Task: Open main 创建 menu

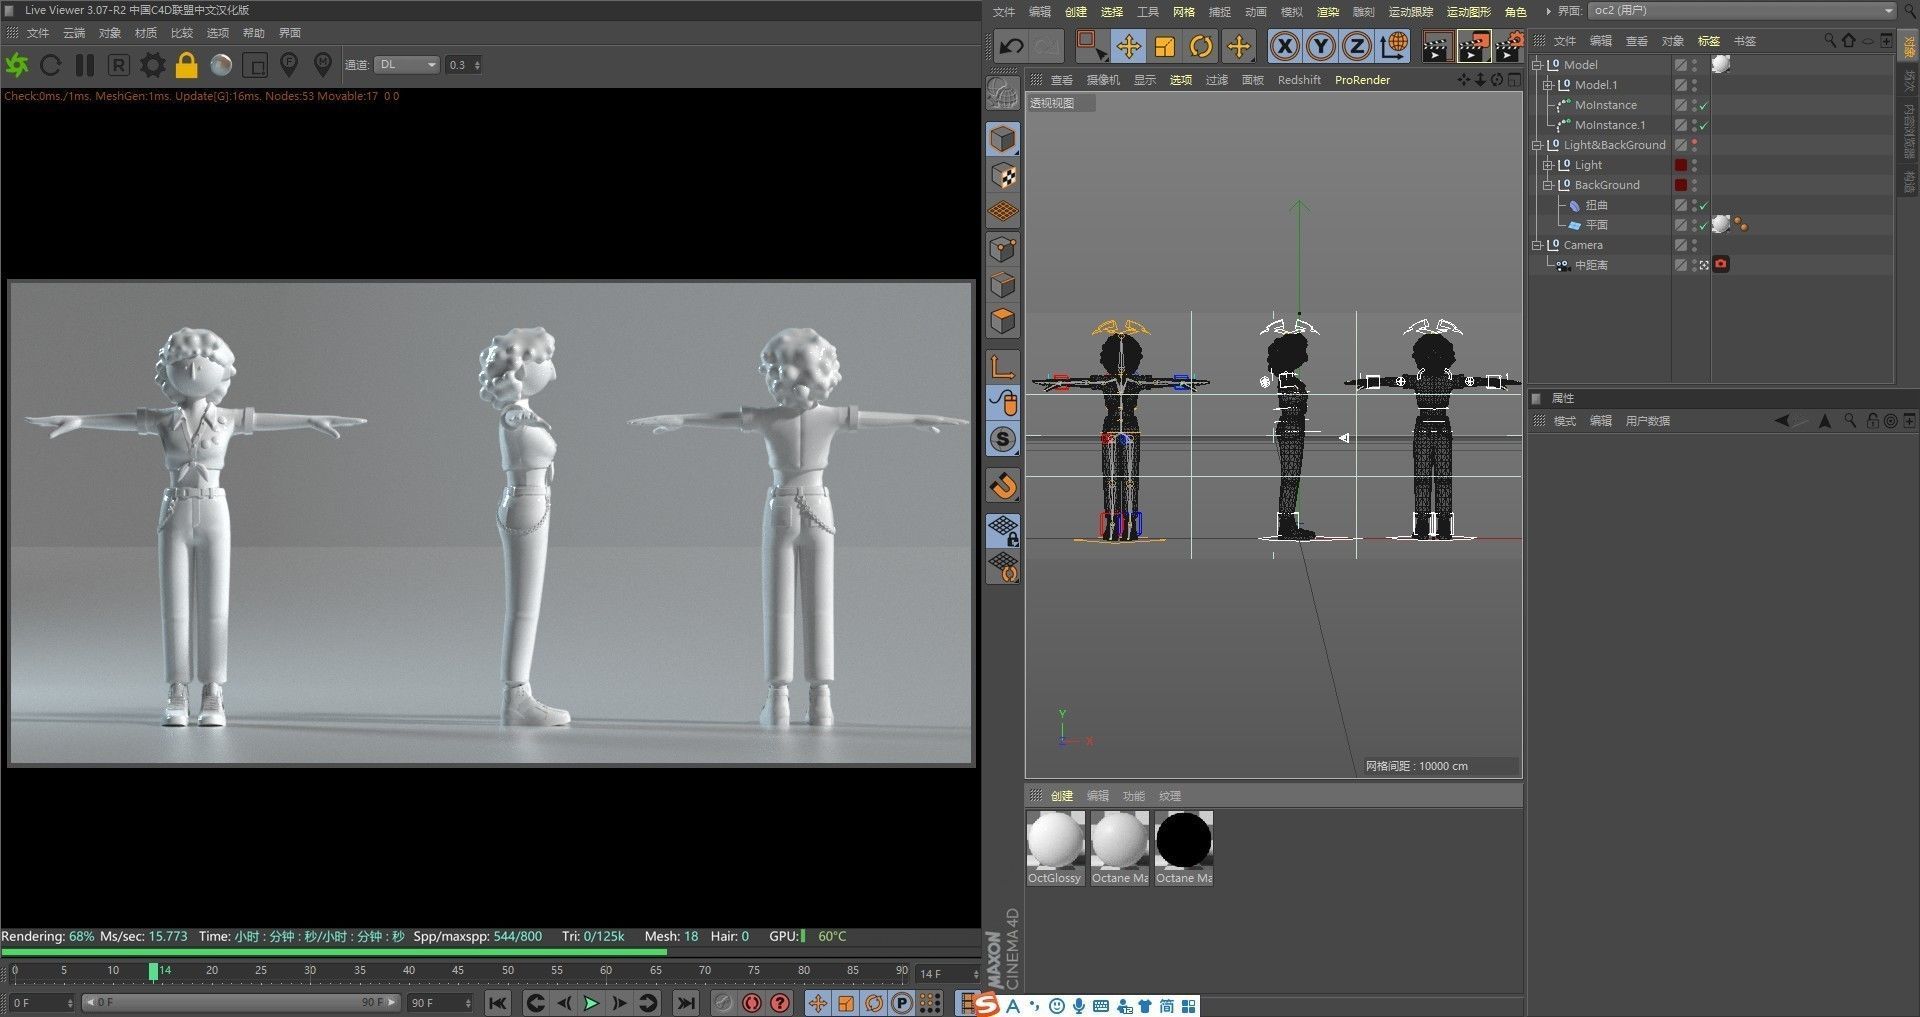Action: [x=1076, y=12]
